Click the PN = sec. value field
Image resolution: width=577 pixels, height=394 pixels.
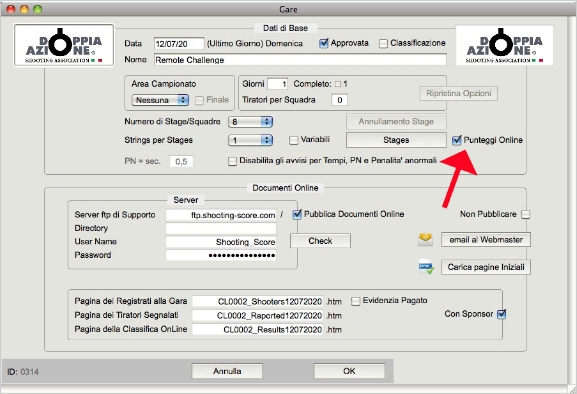coord(181,161)
